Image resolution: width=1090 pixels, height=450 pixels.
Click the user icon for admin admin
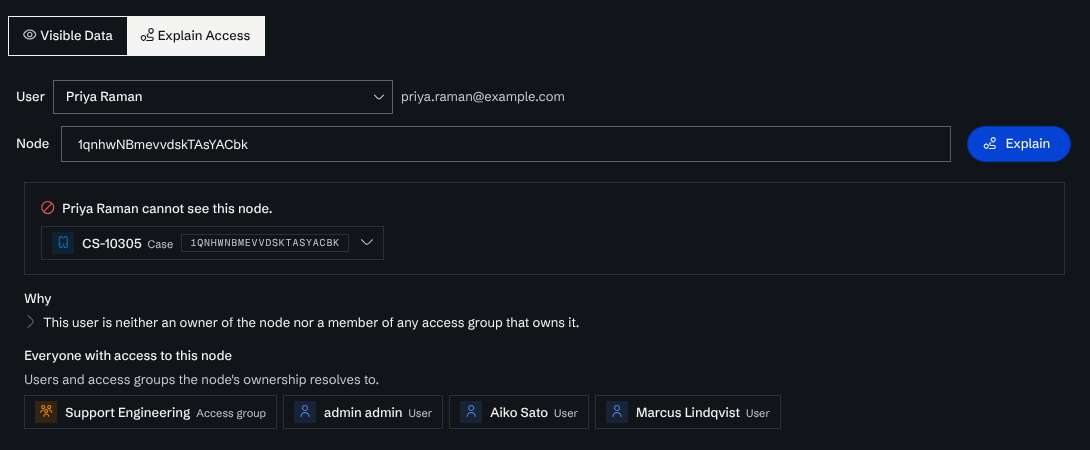click(x=304, y=412)
